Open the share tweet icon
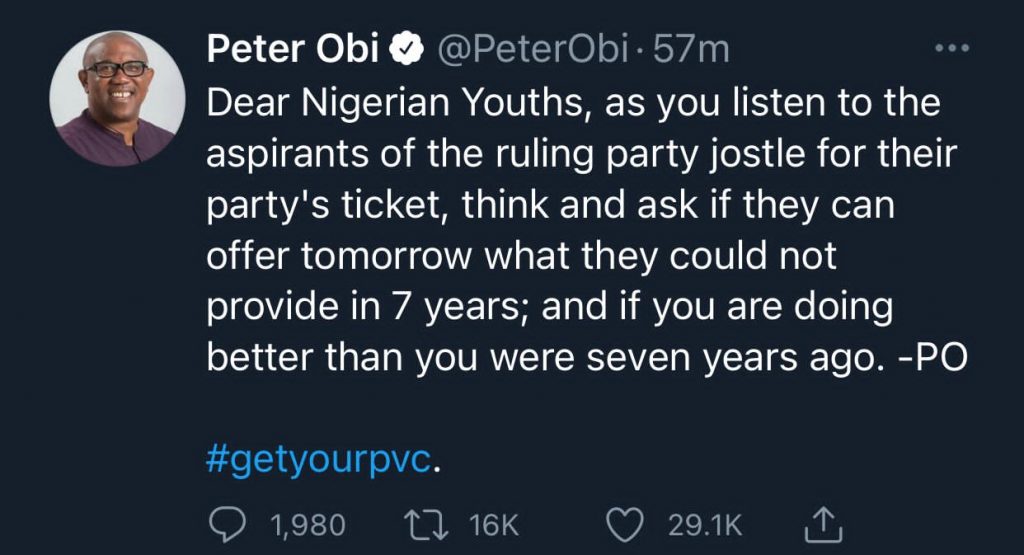This screenshot has height=555, width=1024. coord(823,524)
